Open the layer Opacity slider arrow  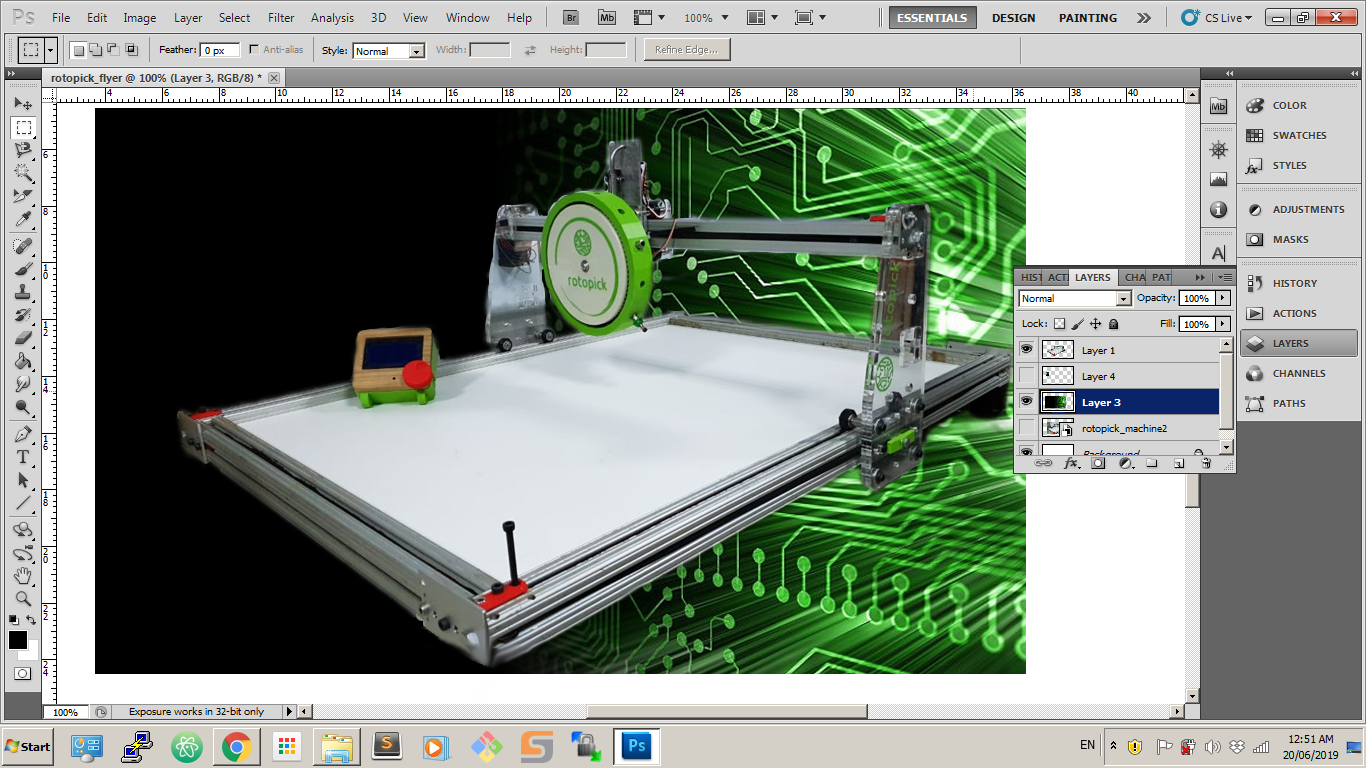coord(1222,298)
